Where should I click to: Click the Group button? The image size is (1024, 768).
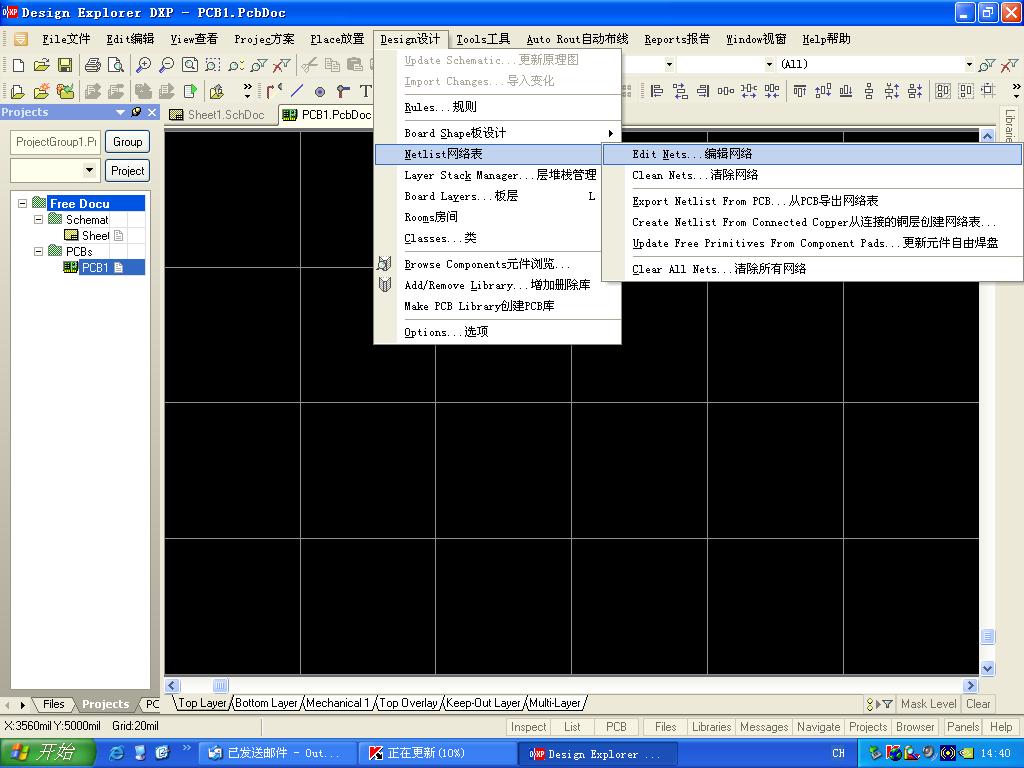(127, 142)
